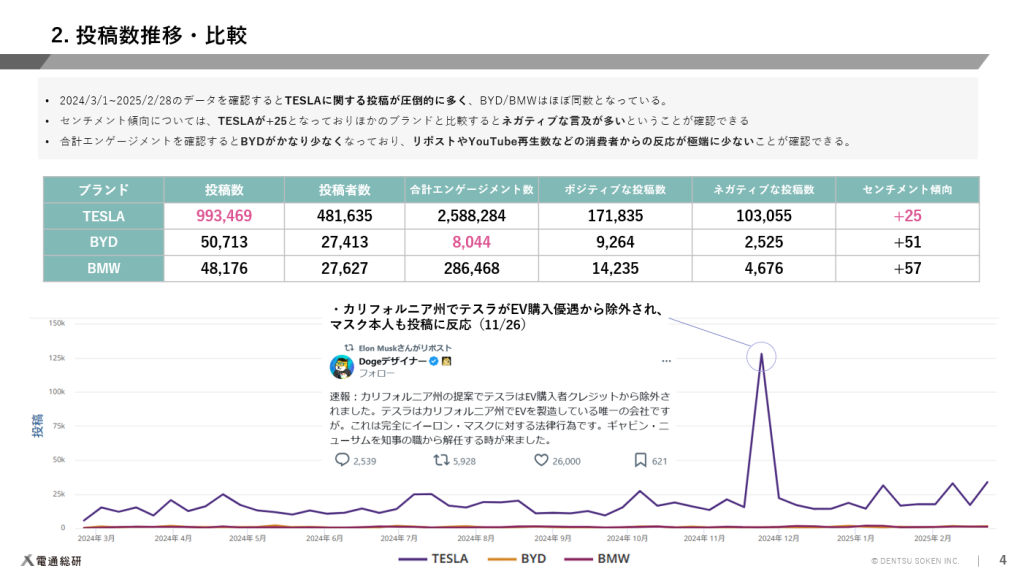This screenshot has height=574, width=1024.
Task: Click the cell value 171,835
Action: [615, 216]
